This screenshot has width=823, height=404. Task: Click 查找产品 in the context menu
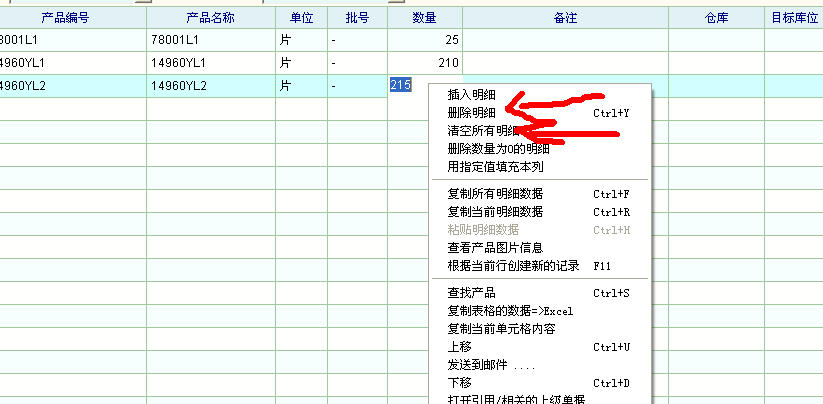click(471, 293)
